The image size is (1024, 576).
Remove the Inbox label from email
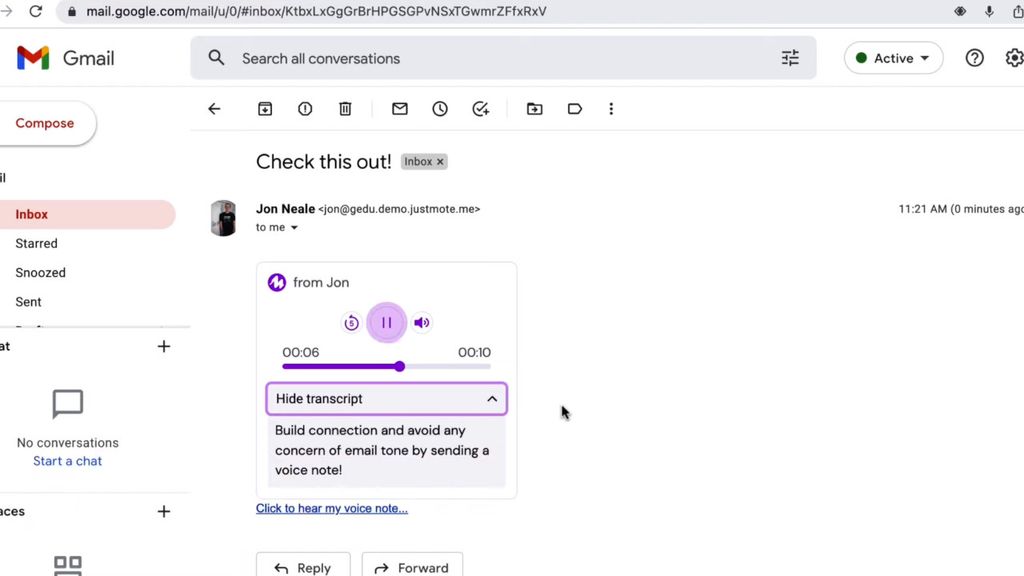coord(440,162)
